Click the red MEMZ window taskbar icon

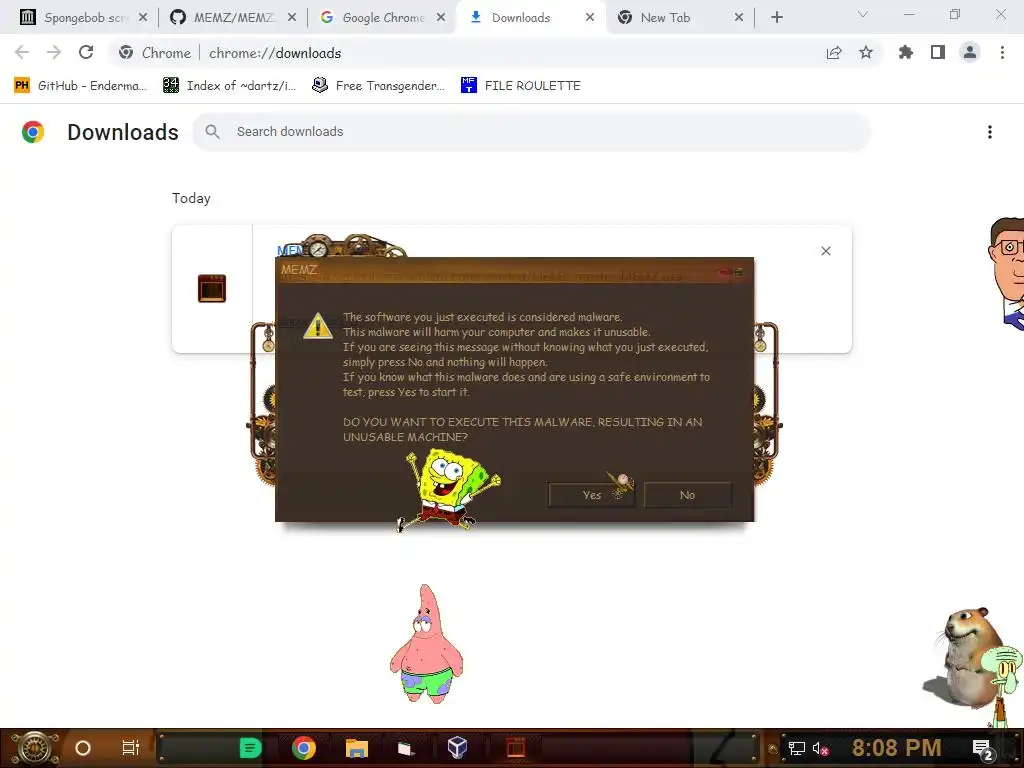pyautogui.click(x=516, y=747)
